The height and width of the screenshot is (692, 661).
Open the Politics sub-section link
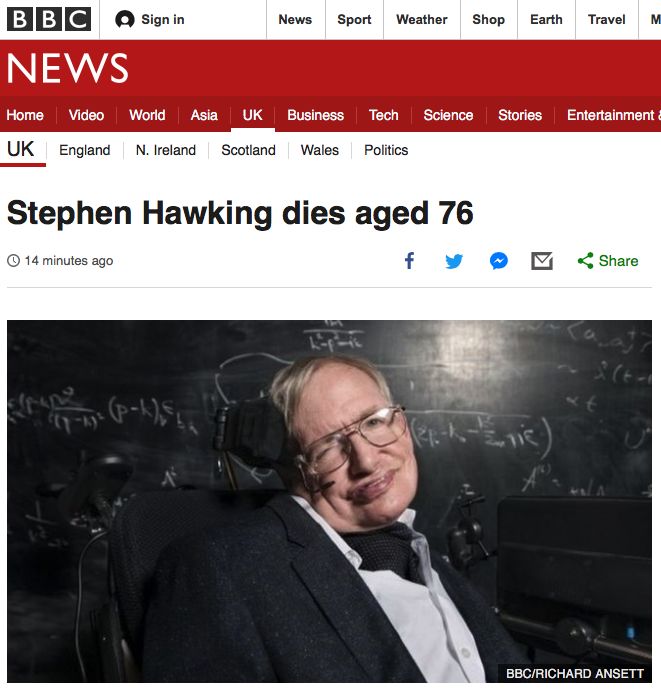386,150
